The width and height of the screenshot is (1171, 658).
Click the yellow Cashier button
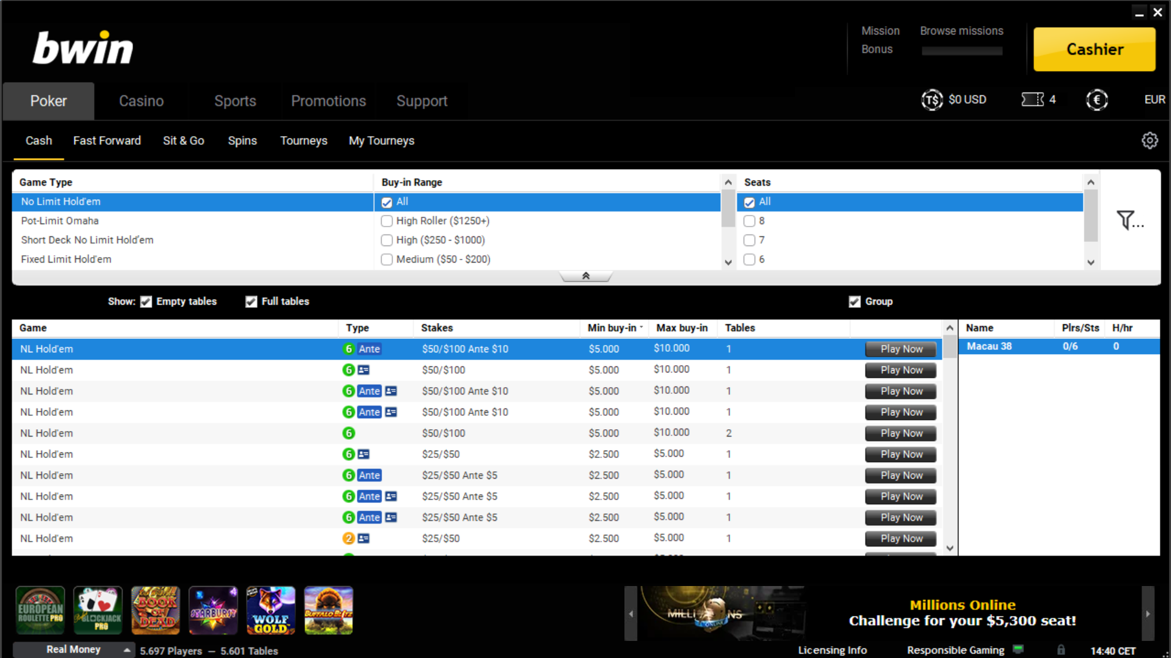[1093, 49]
